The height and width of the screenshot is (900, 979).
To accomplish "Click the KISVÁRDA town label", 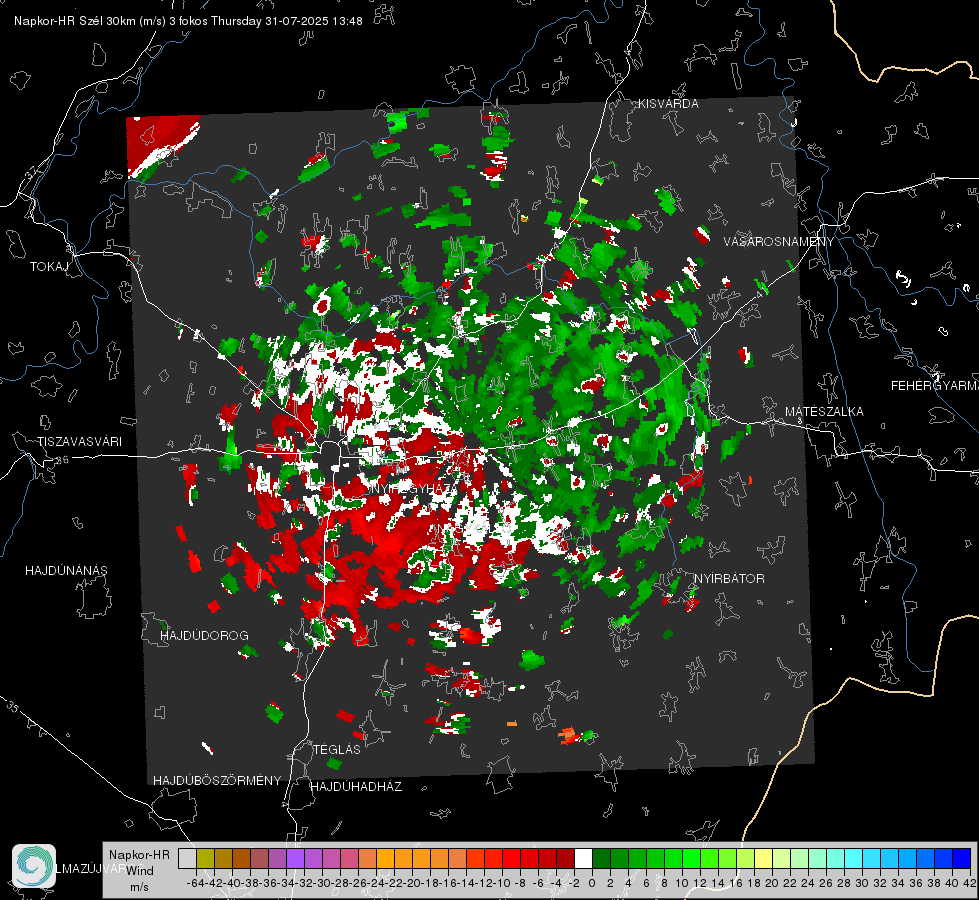I will pyautogui.click(x=668, y=104).
